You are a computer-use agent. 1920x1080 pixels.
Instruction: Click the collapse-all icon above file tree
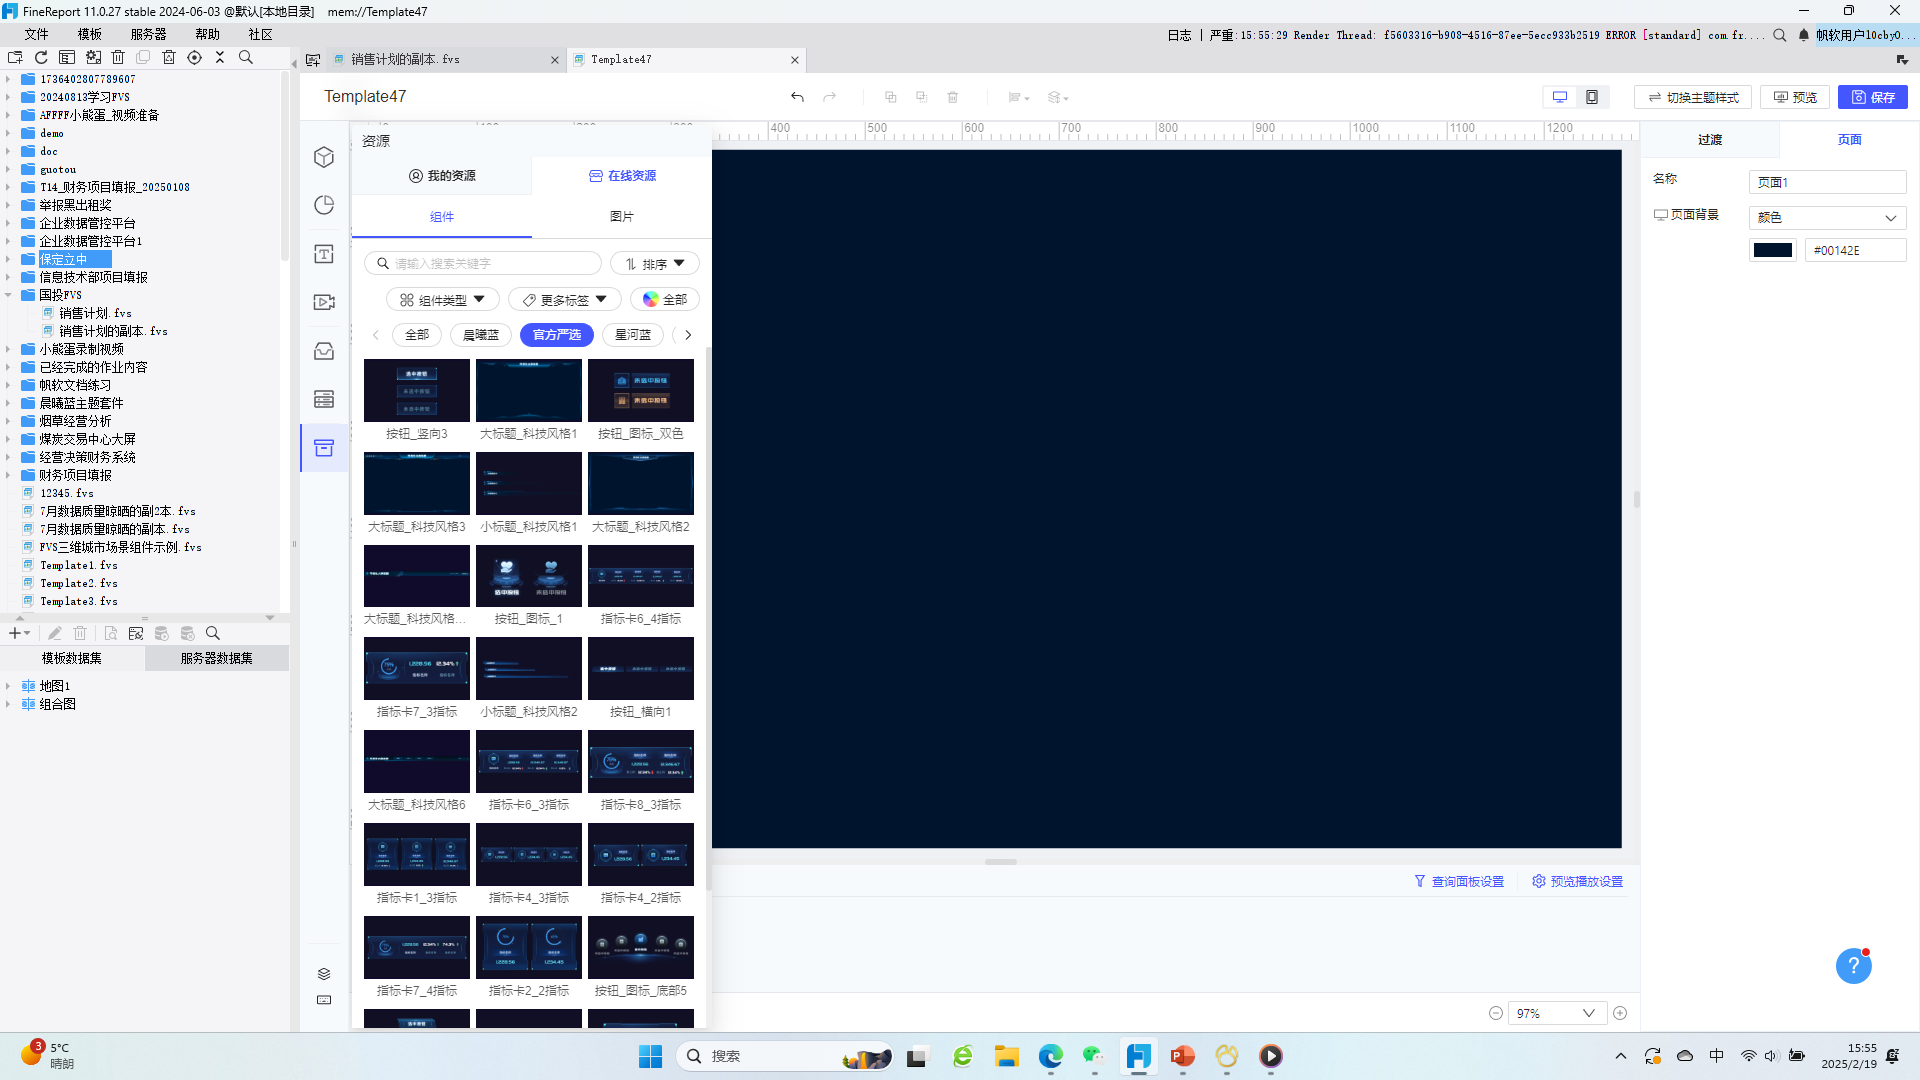(220, 57)
